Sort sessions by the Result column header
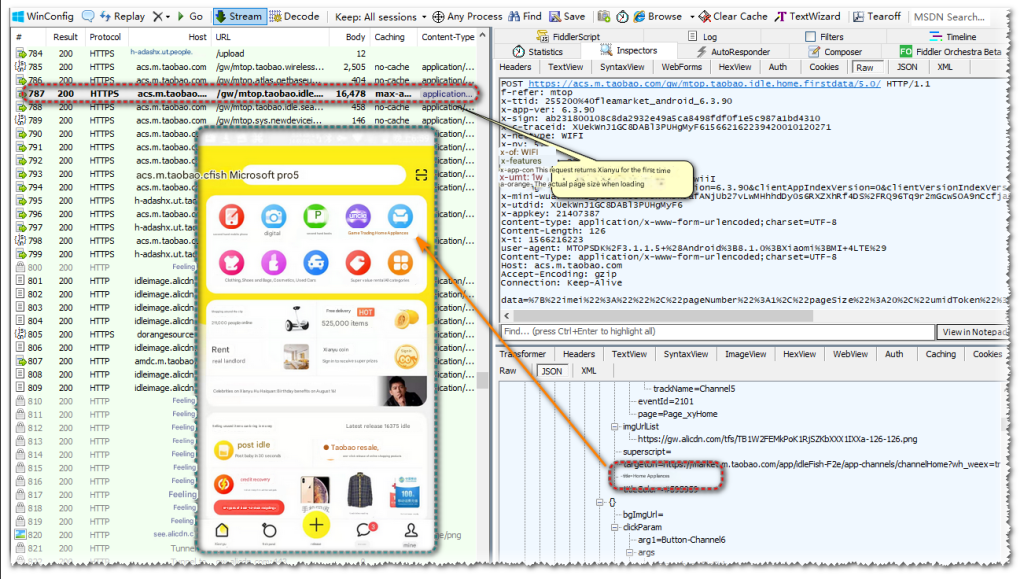 point(65,37)
